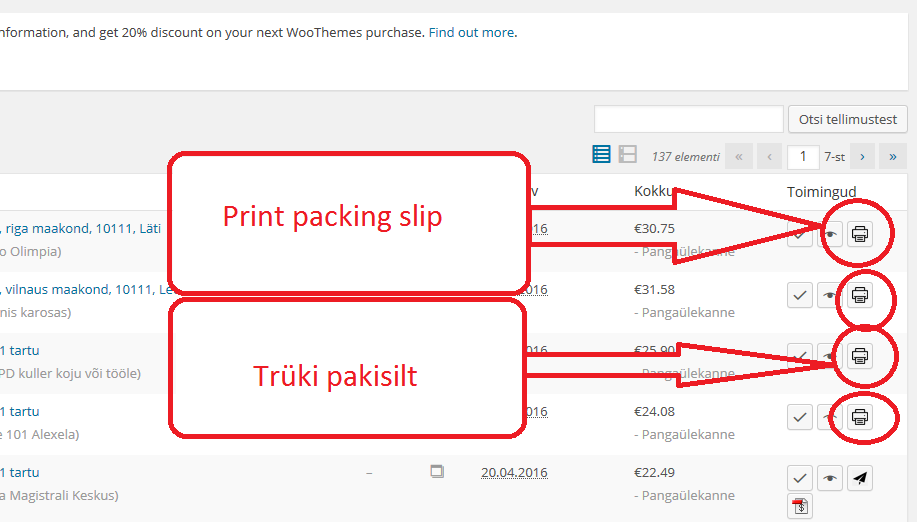Complete the €22.49 order using the checkmark

coord(799,478)
